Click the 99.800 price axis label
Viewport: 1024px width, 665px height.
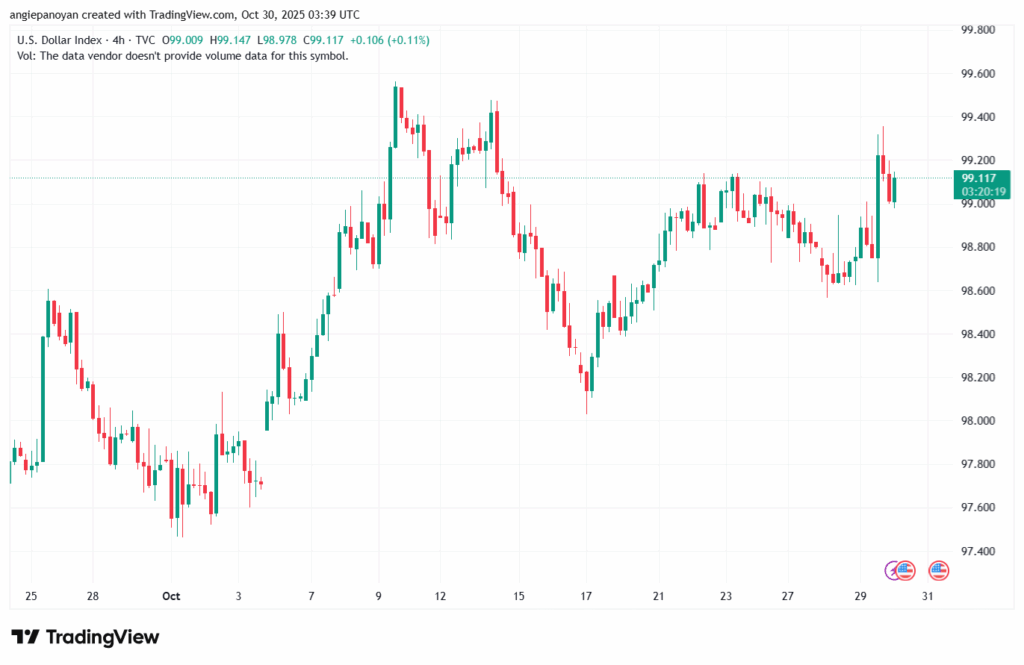(978, 31)
